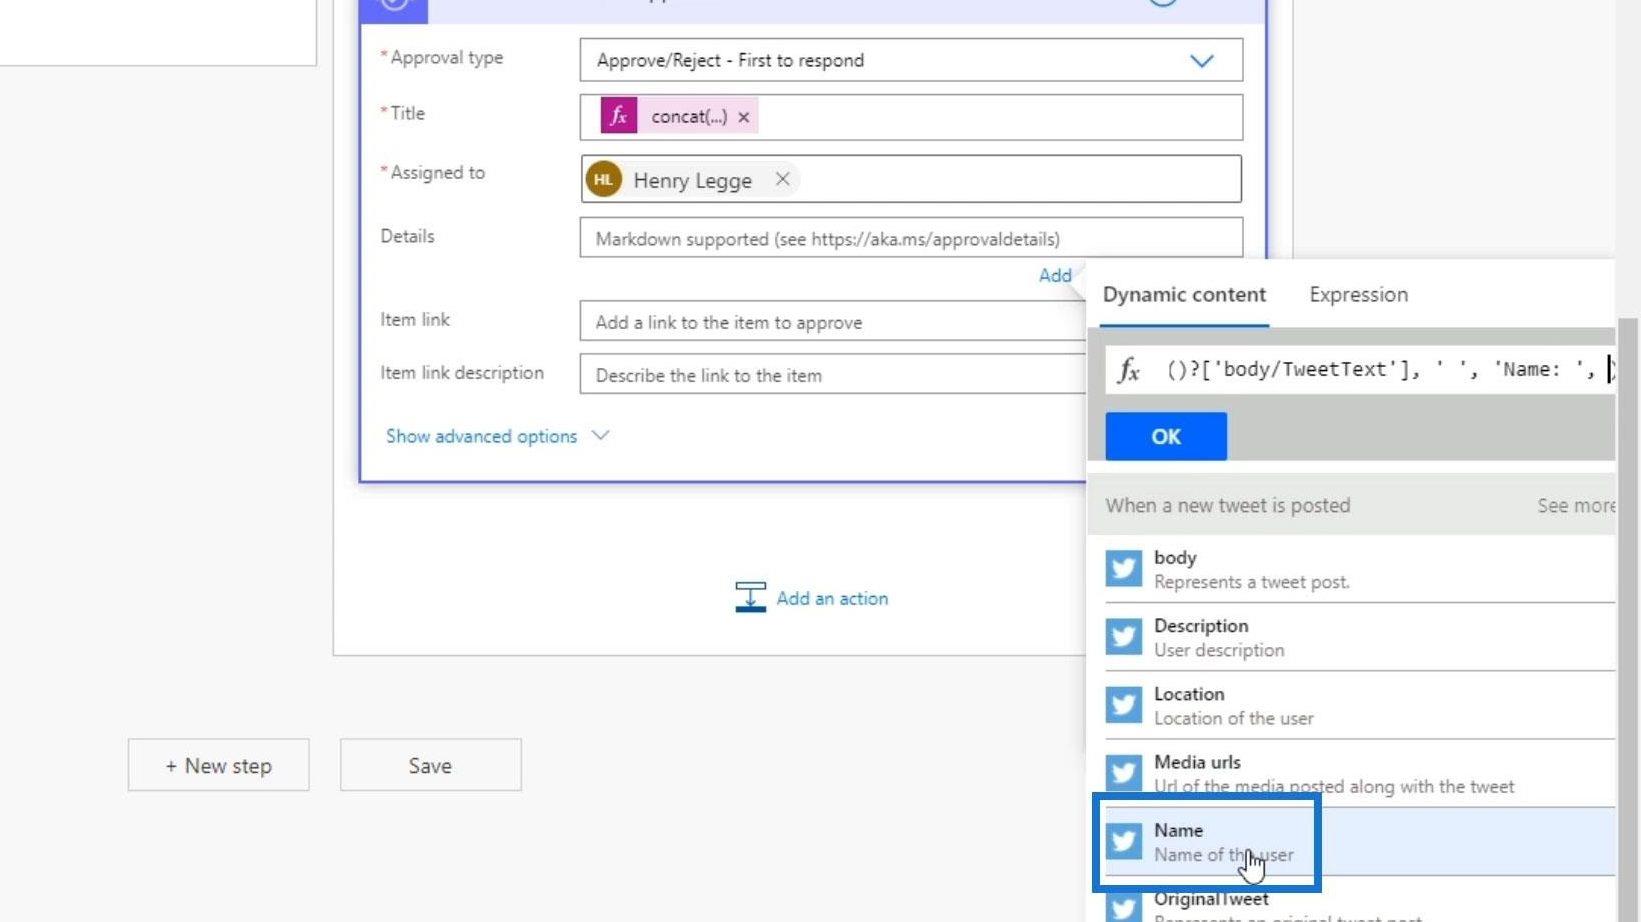Select the Name dynamic content item
This screenshot has height=922, width=1641.
[x=1360, y=842]
